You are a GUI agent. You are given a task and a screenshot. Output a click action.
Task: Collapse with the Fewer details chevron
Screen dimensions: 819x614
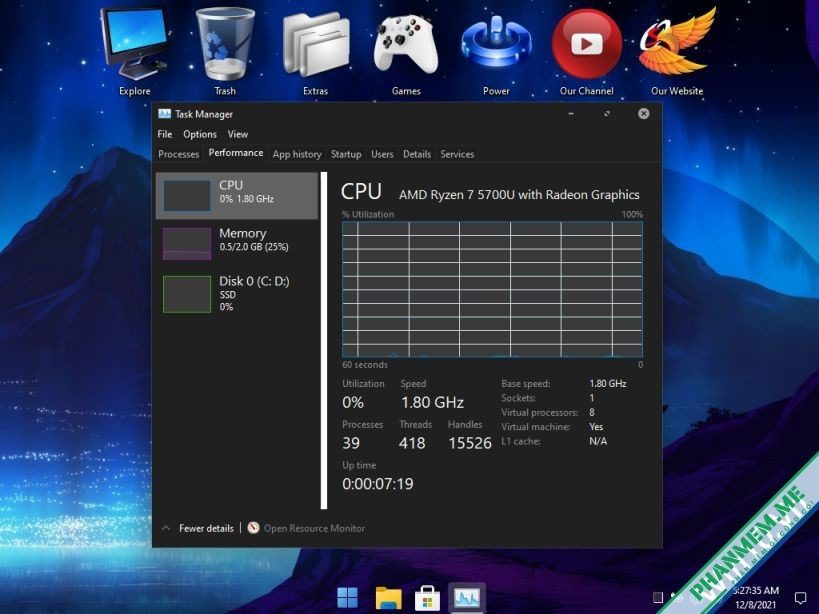pos(166,528)
